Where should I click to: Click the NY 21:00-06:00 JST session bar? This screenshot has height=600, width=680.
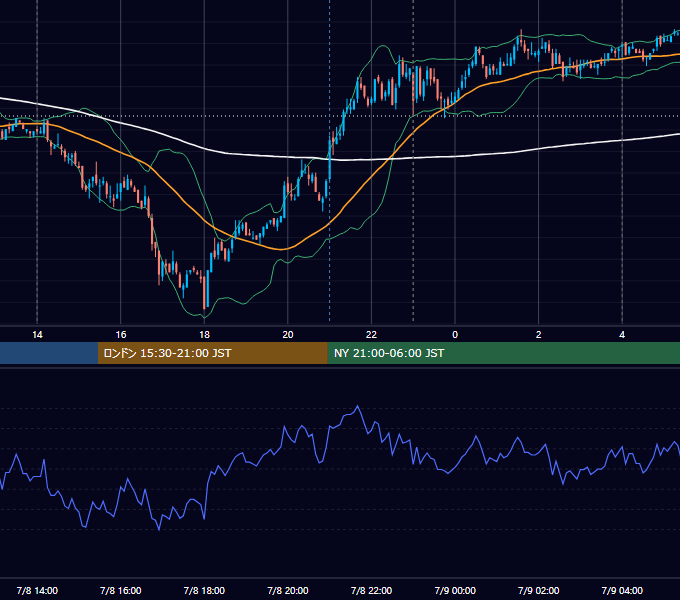tap(503, 353)
